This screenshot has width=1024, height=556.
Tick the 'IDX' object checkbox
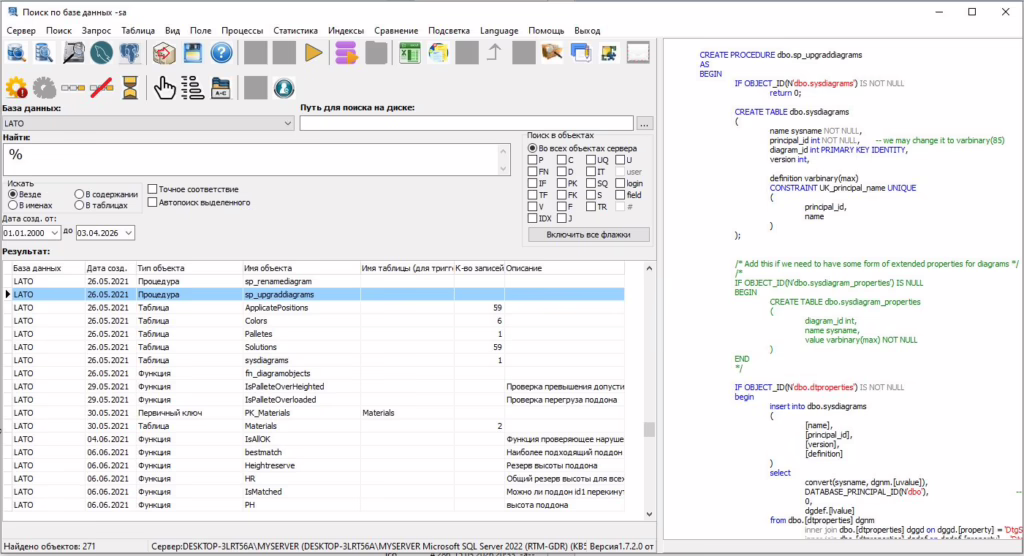(x=532, y=218)
